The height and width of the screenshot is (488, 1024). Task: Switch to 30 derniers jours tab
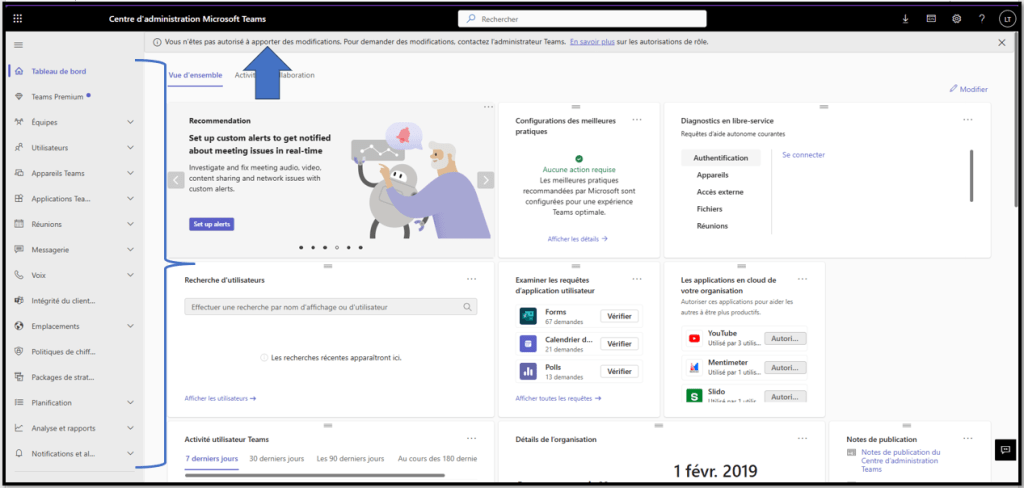(275, 458)
